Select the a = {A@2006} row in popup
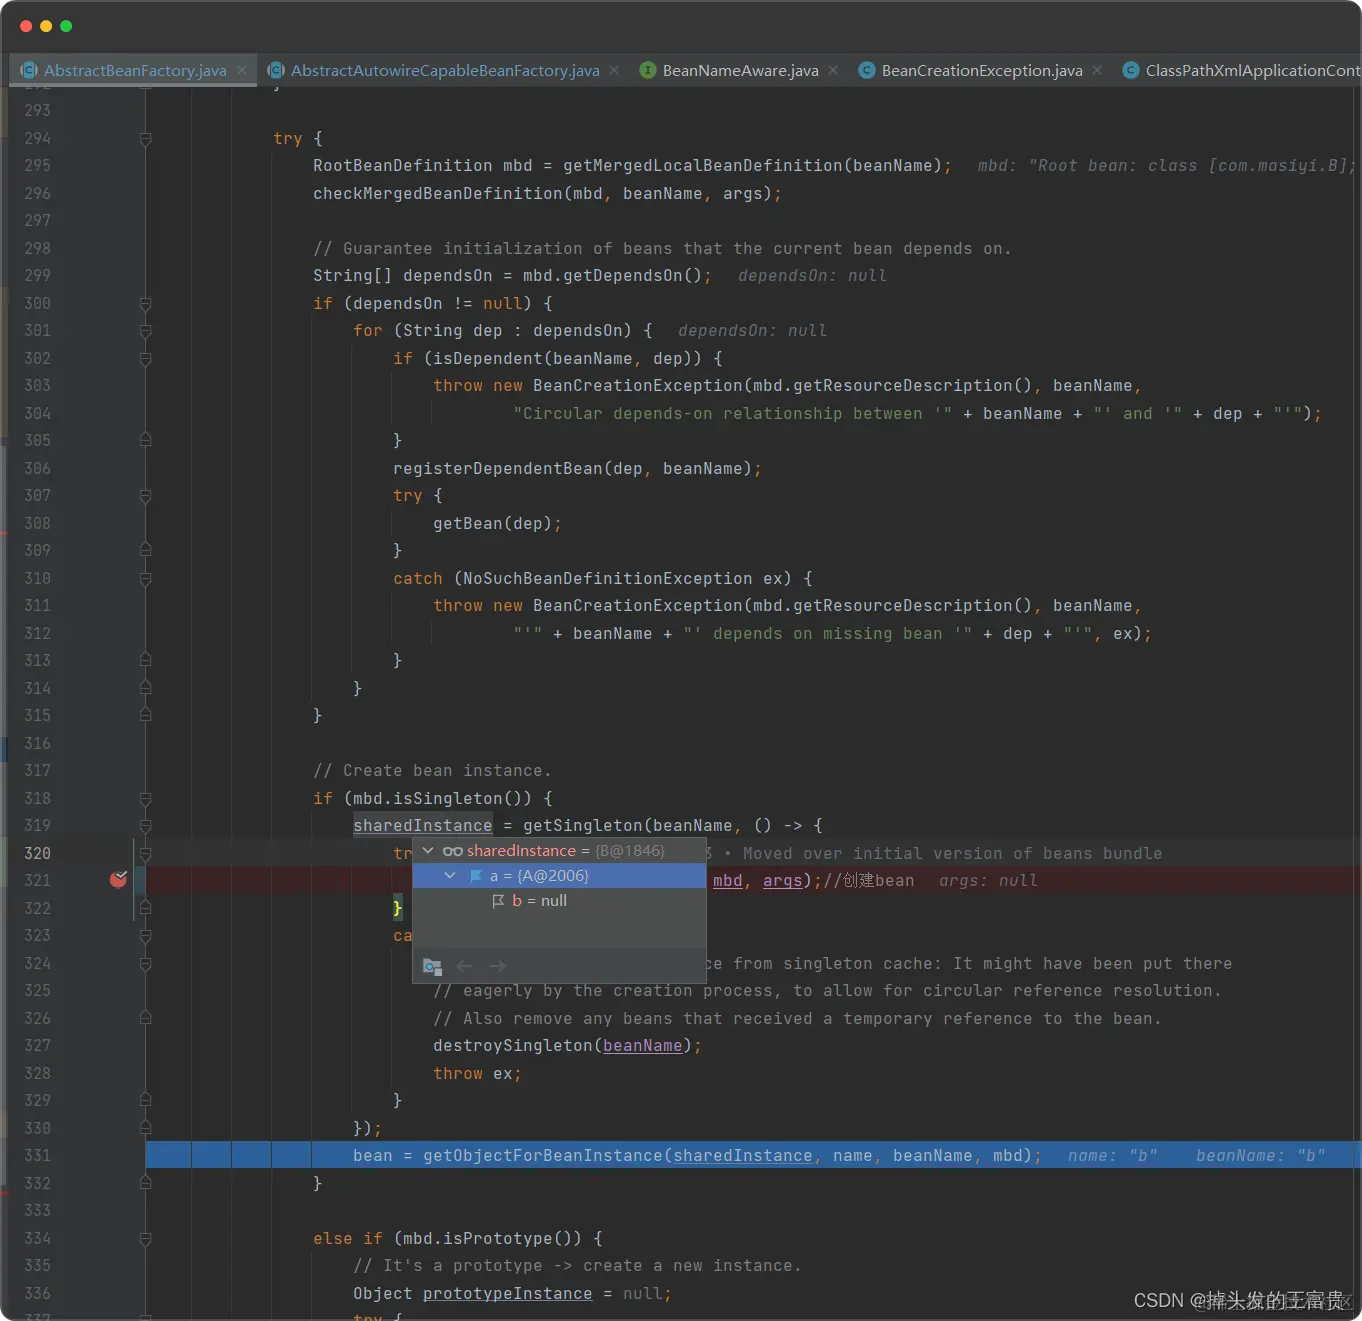This screenshot has width=1362, height=1321. [x=559, y=876]
